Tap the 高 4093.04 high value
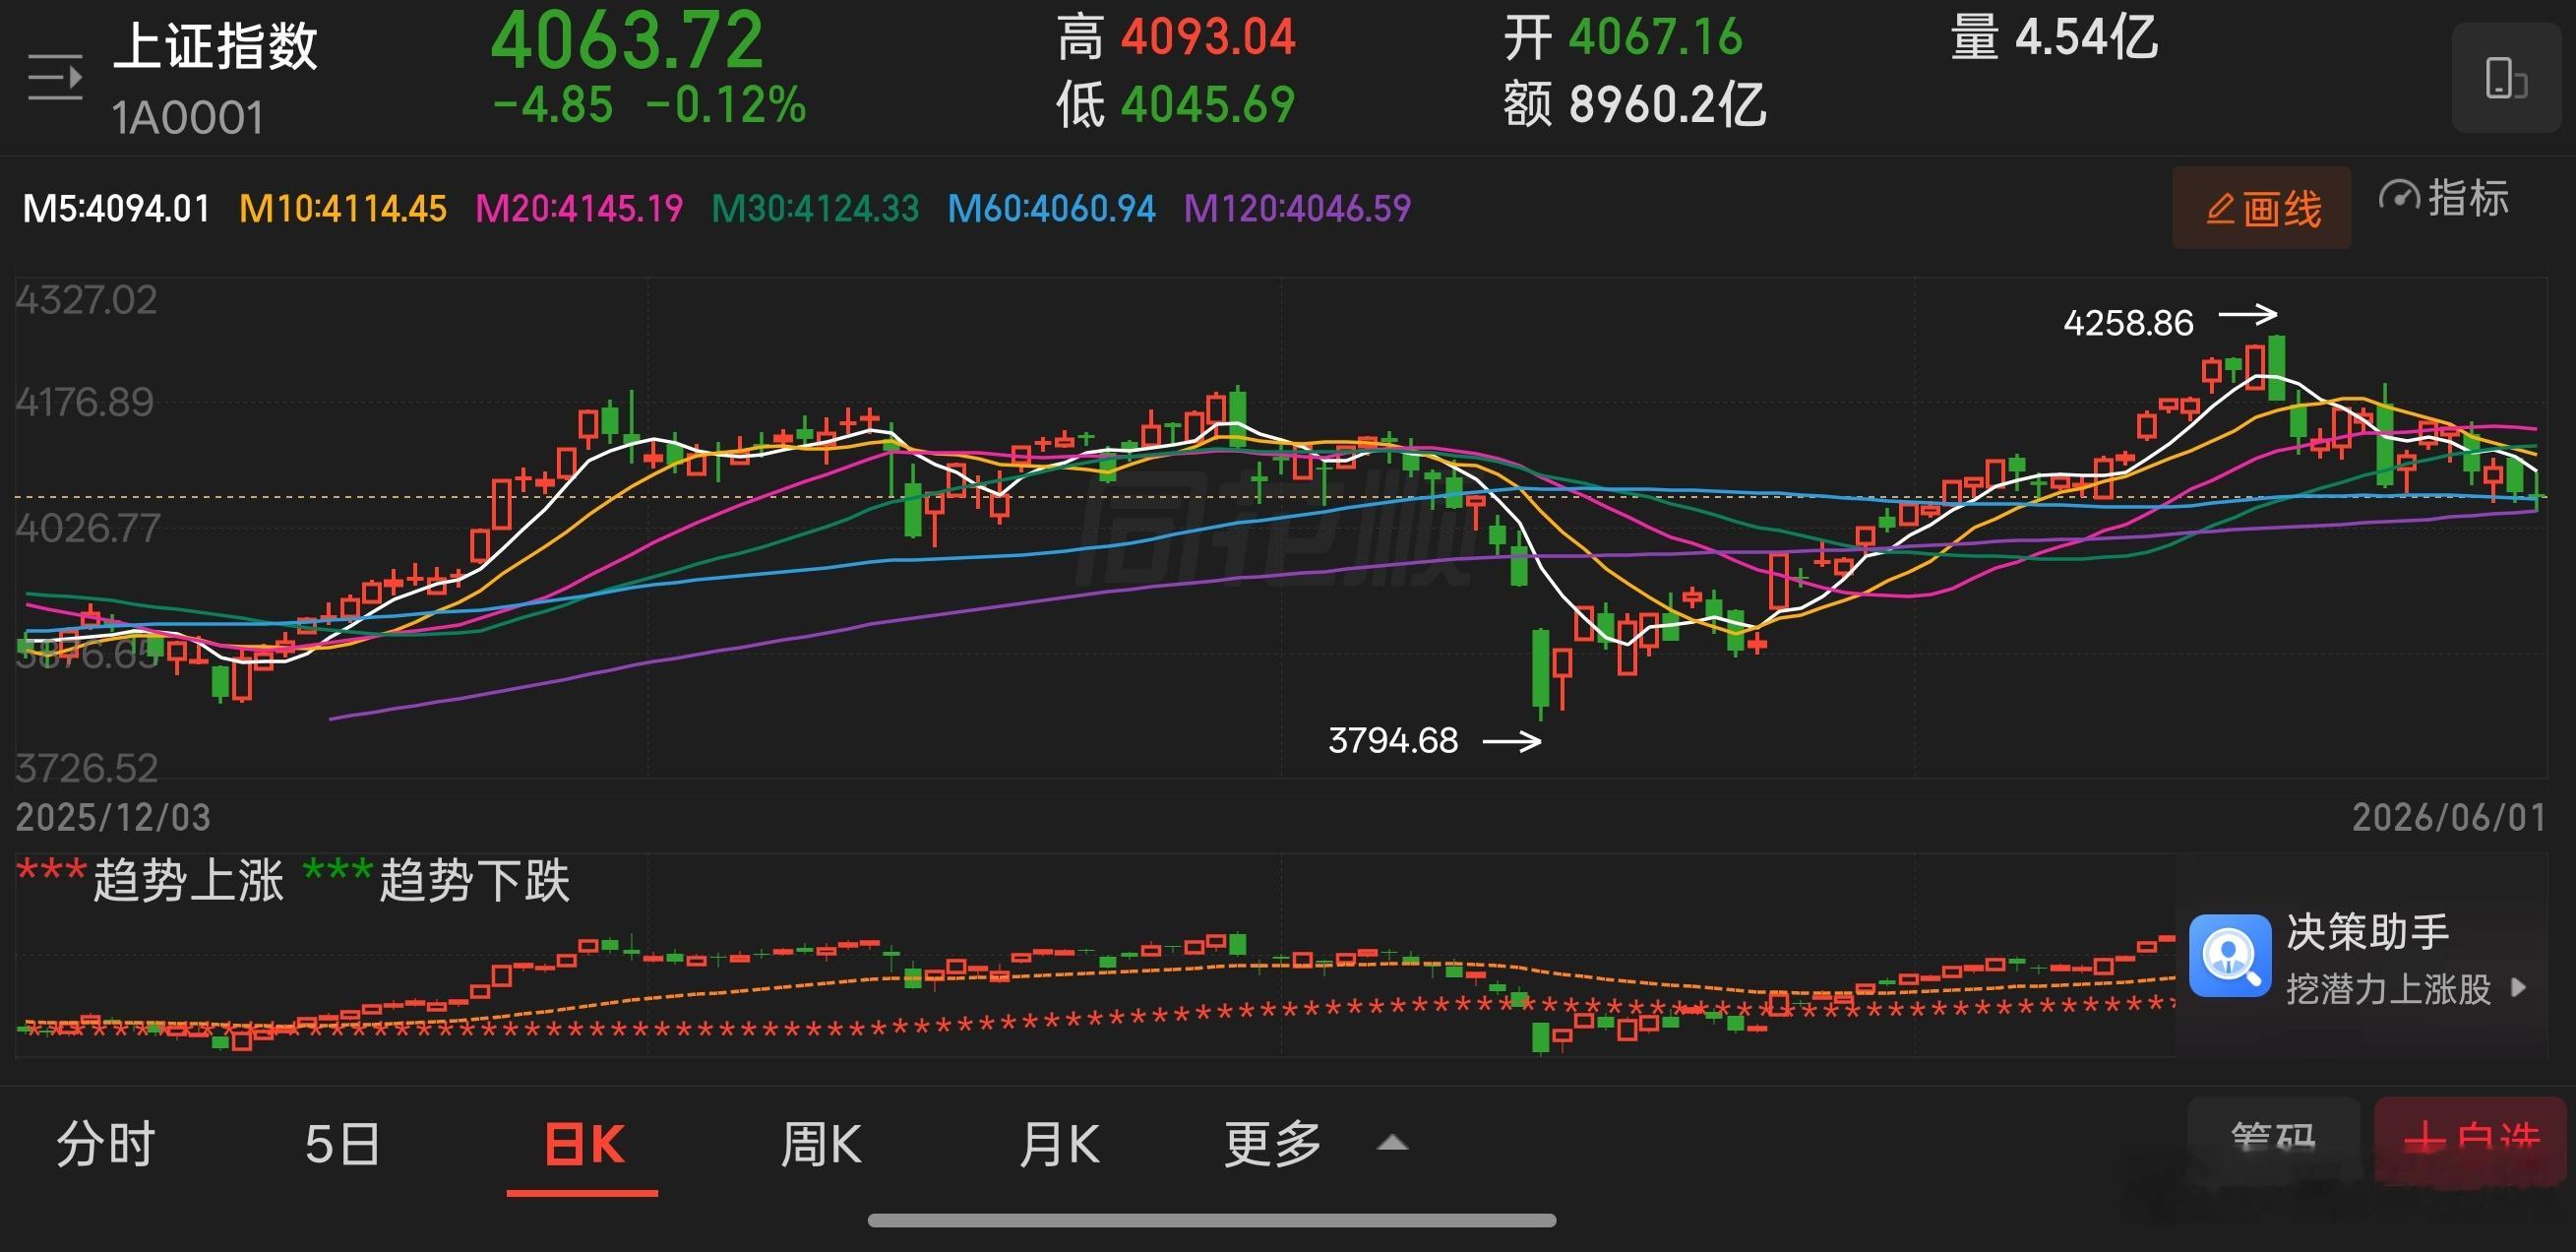Viewport: 2576px width, 1252px height. click(x=1176, y=38)
